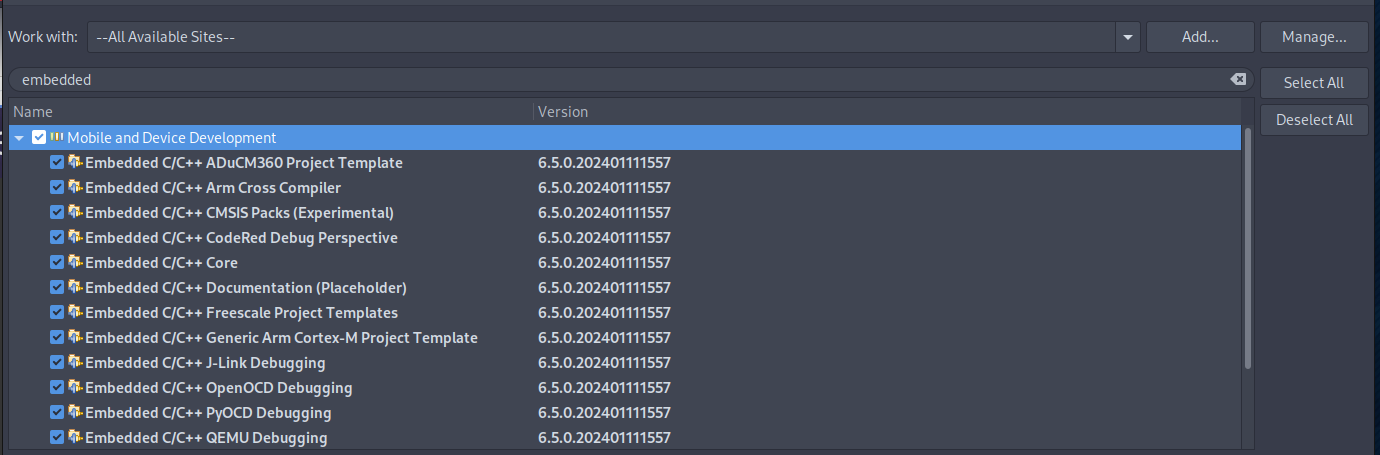
Task: Click the CMSIS Packs feature icon
Action: coord(75,213)
